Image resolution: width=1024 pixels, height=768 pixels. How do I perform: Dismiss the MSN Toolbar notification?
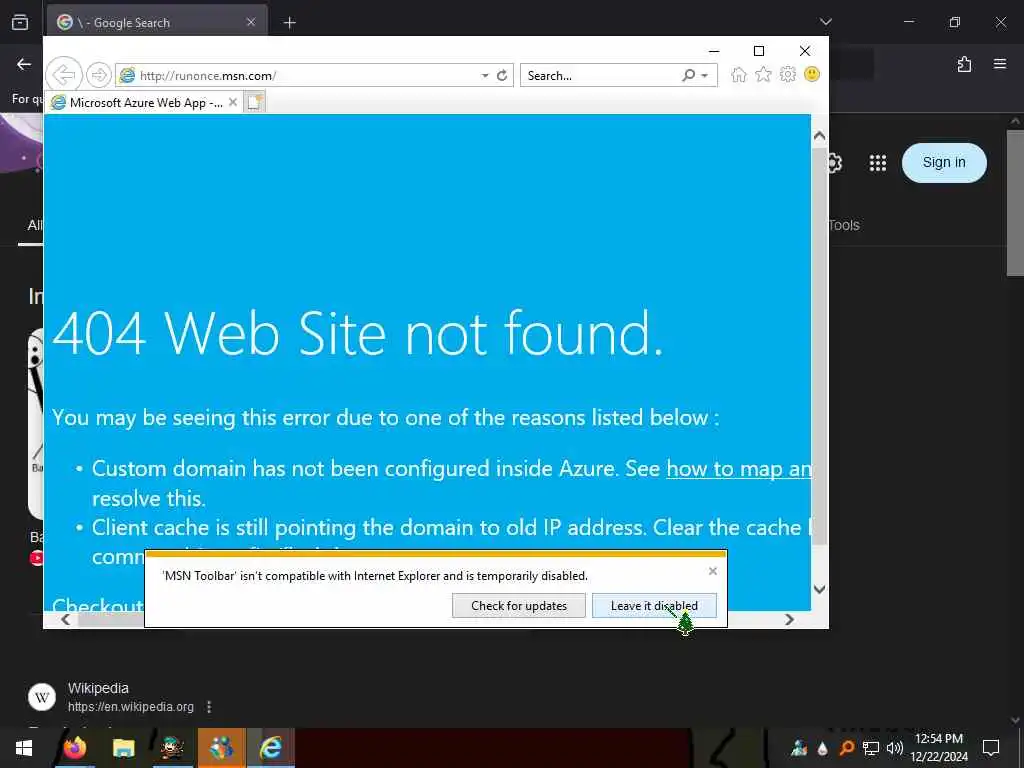click(712, 571)
